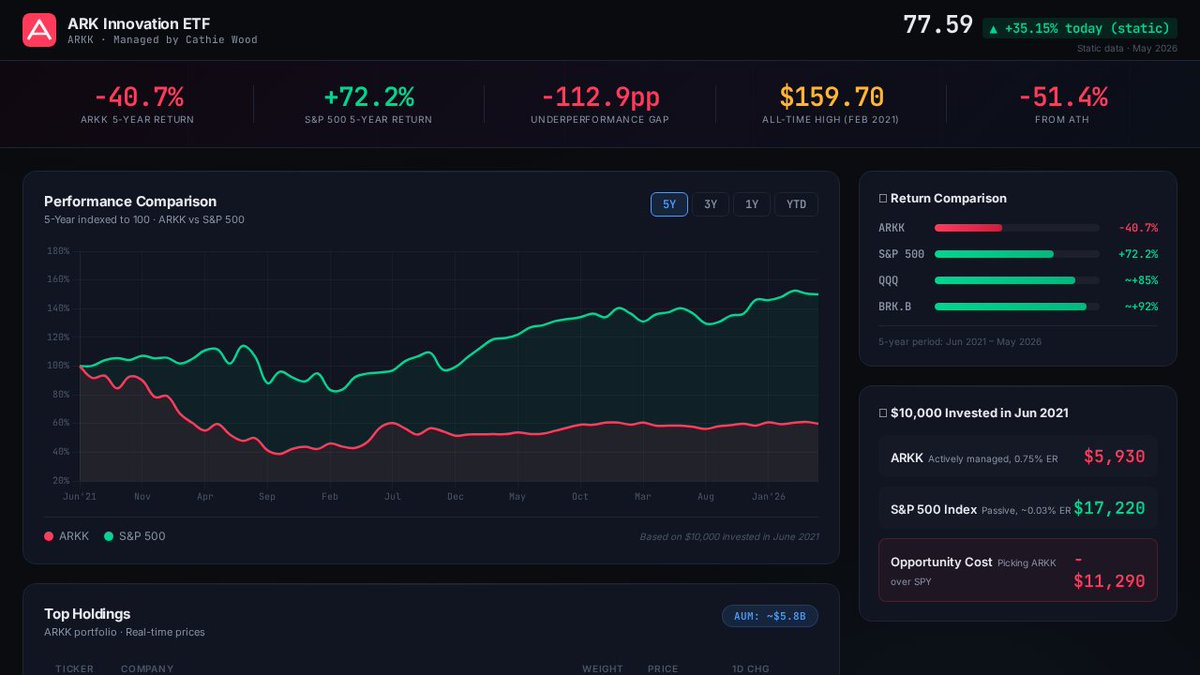Click the AUM ~$5.8B badge
The width and height of the screenshot is (1200, 675).
[x=770, y=616]
